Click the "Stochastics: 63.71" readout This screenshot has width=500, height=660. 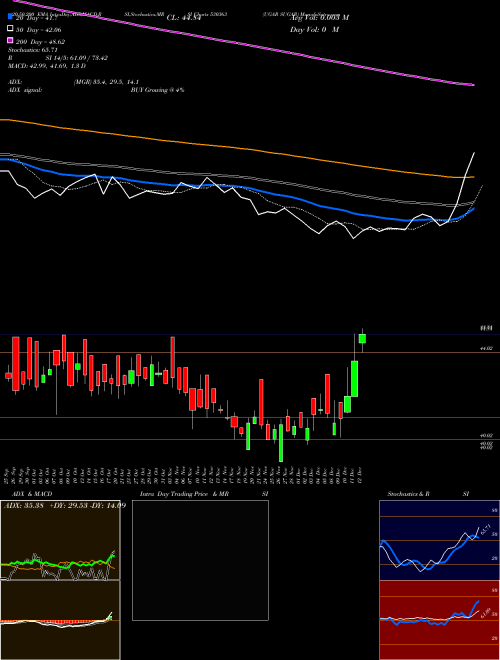click(x=33, y=50)
